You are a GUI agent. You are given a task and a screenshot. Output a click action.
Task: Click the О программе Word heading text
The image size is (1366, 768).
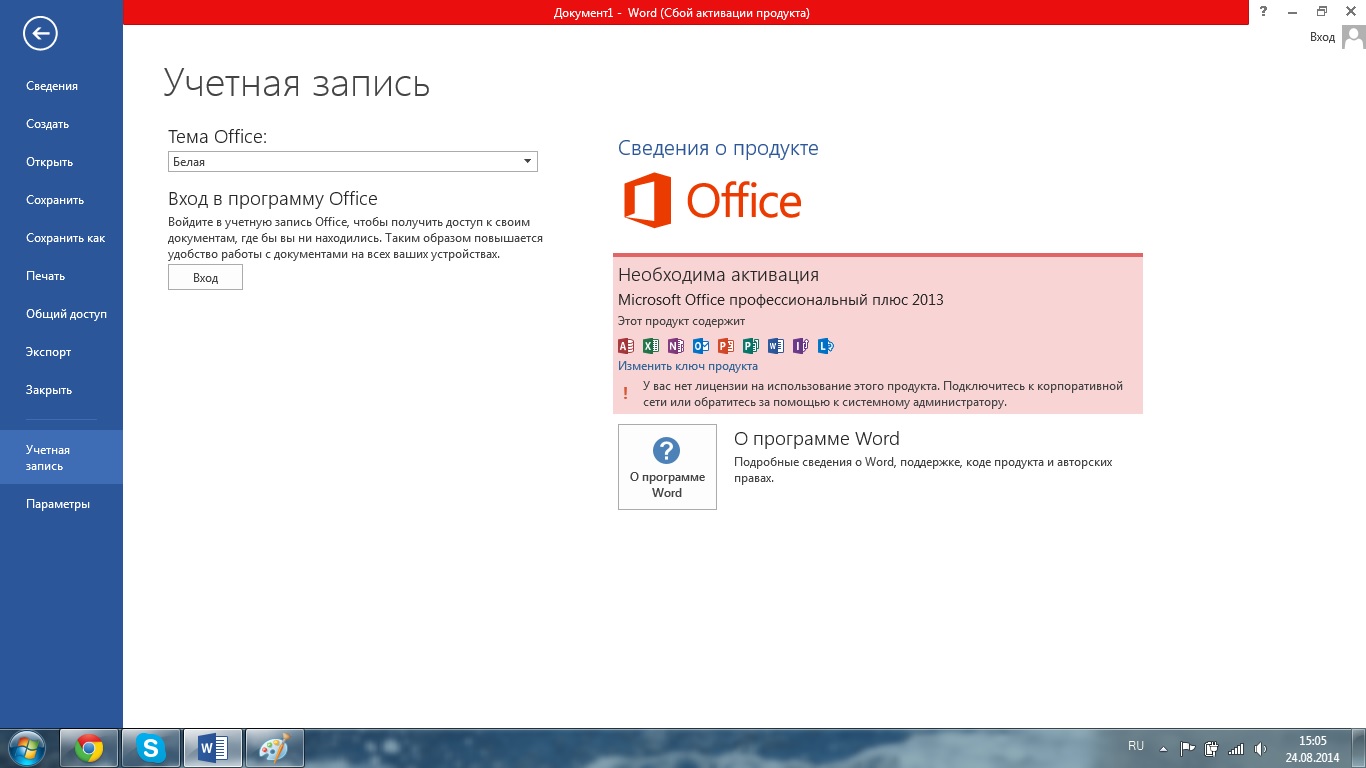817,439
